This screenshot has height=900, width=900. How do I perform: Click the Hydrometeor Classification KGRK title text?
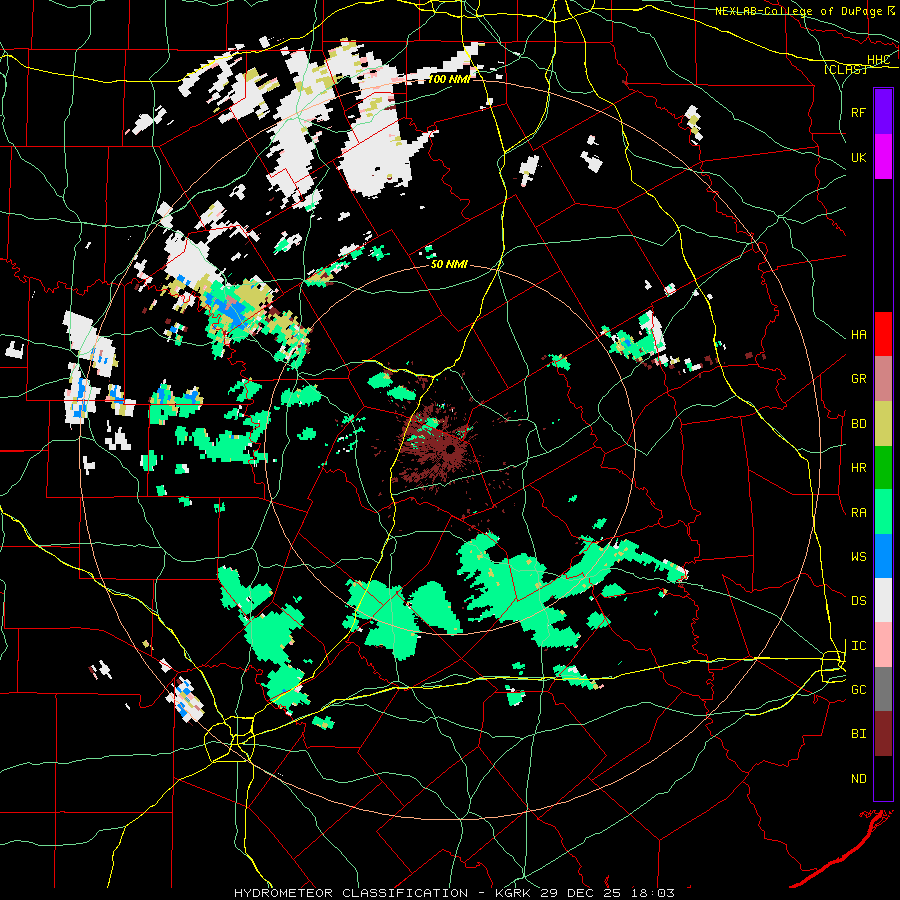point(454,893)
